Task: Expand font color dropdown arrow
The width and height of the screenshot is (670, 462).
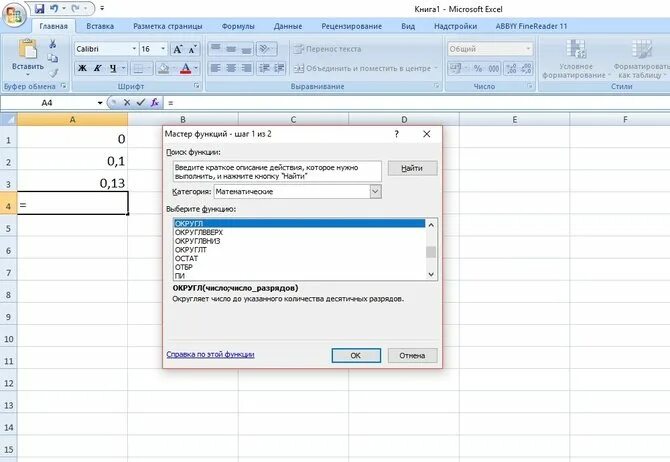Action: click(196, 68)
